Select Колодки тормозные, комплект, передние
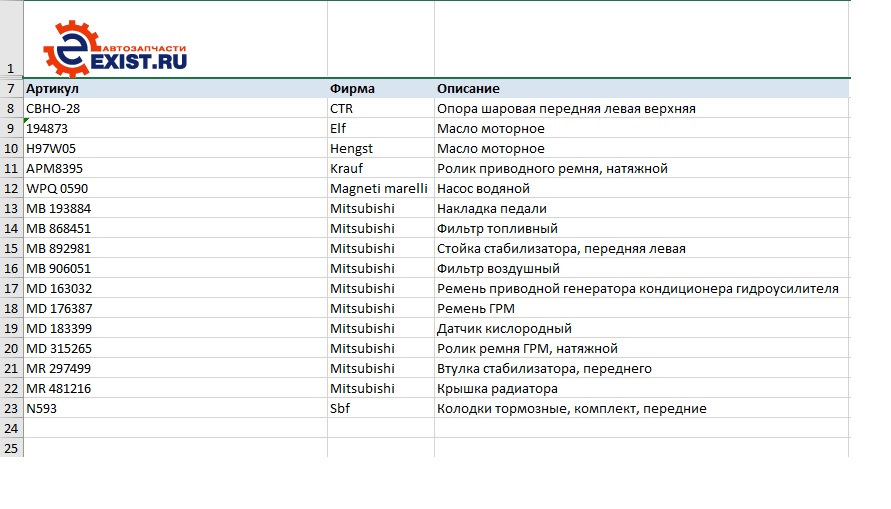Image resolution: width=891 pixels, height=509 pixels. (x=642, y=408)
